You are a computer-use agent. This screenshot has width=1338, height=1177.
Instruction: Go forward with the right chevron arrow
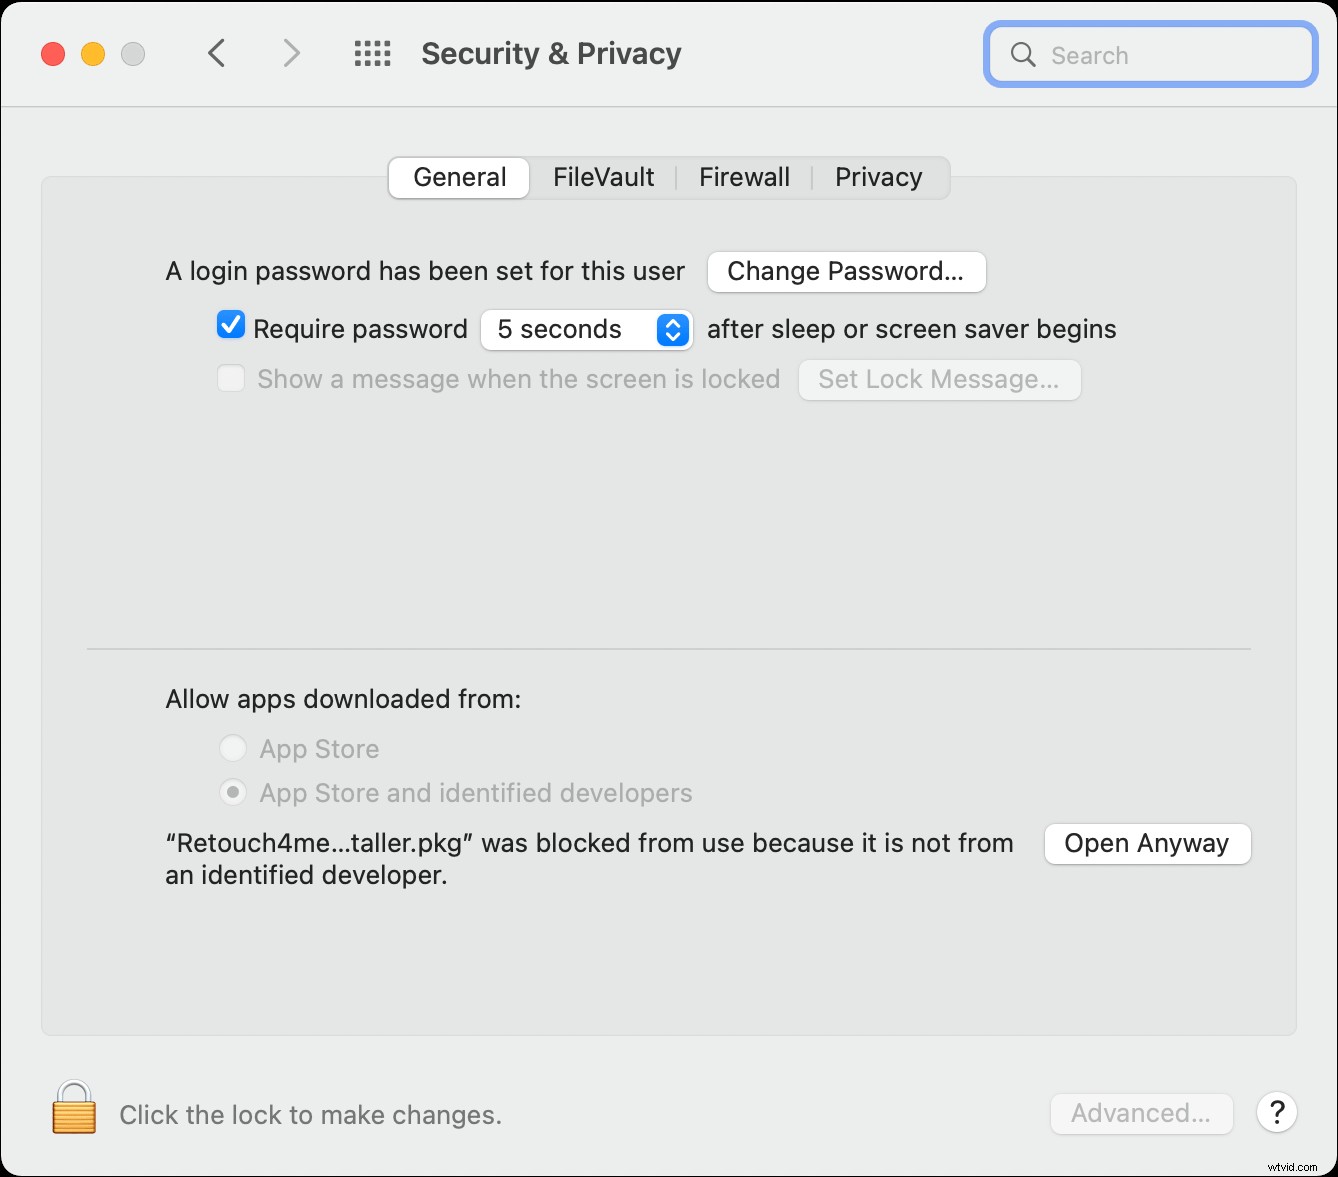pyautogui.click(x=291, y=53)
